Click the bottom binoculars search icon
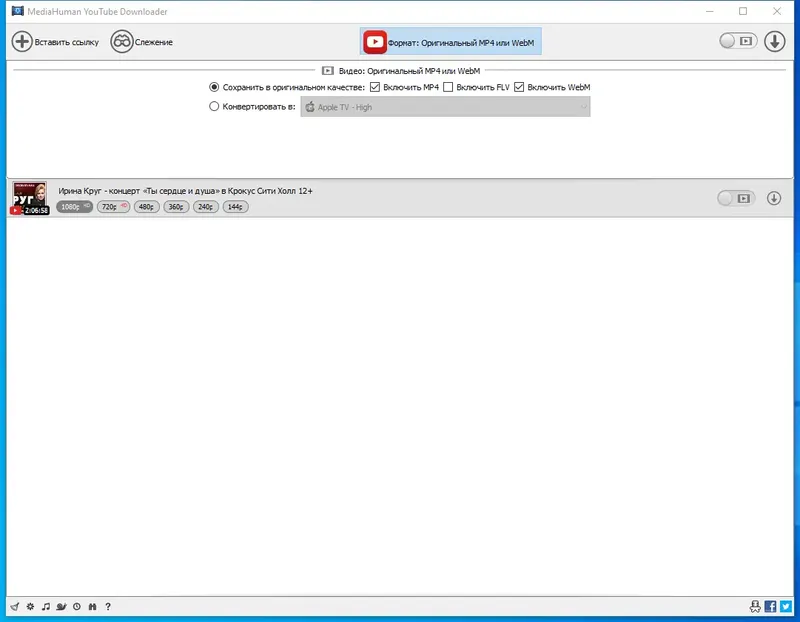The image size is (800, 622). click(92, 606)
